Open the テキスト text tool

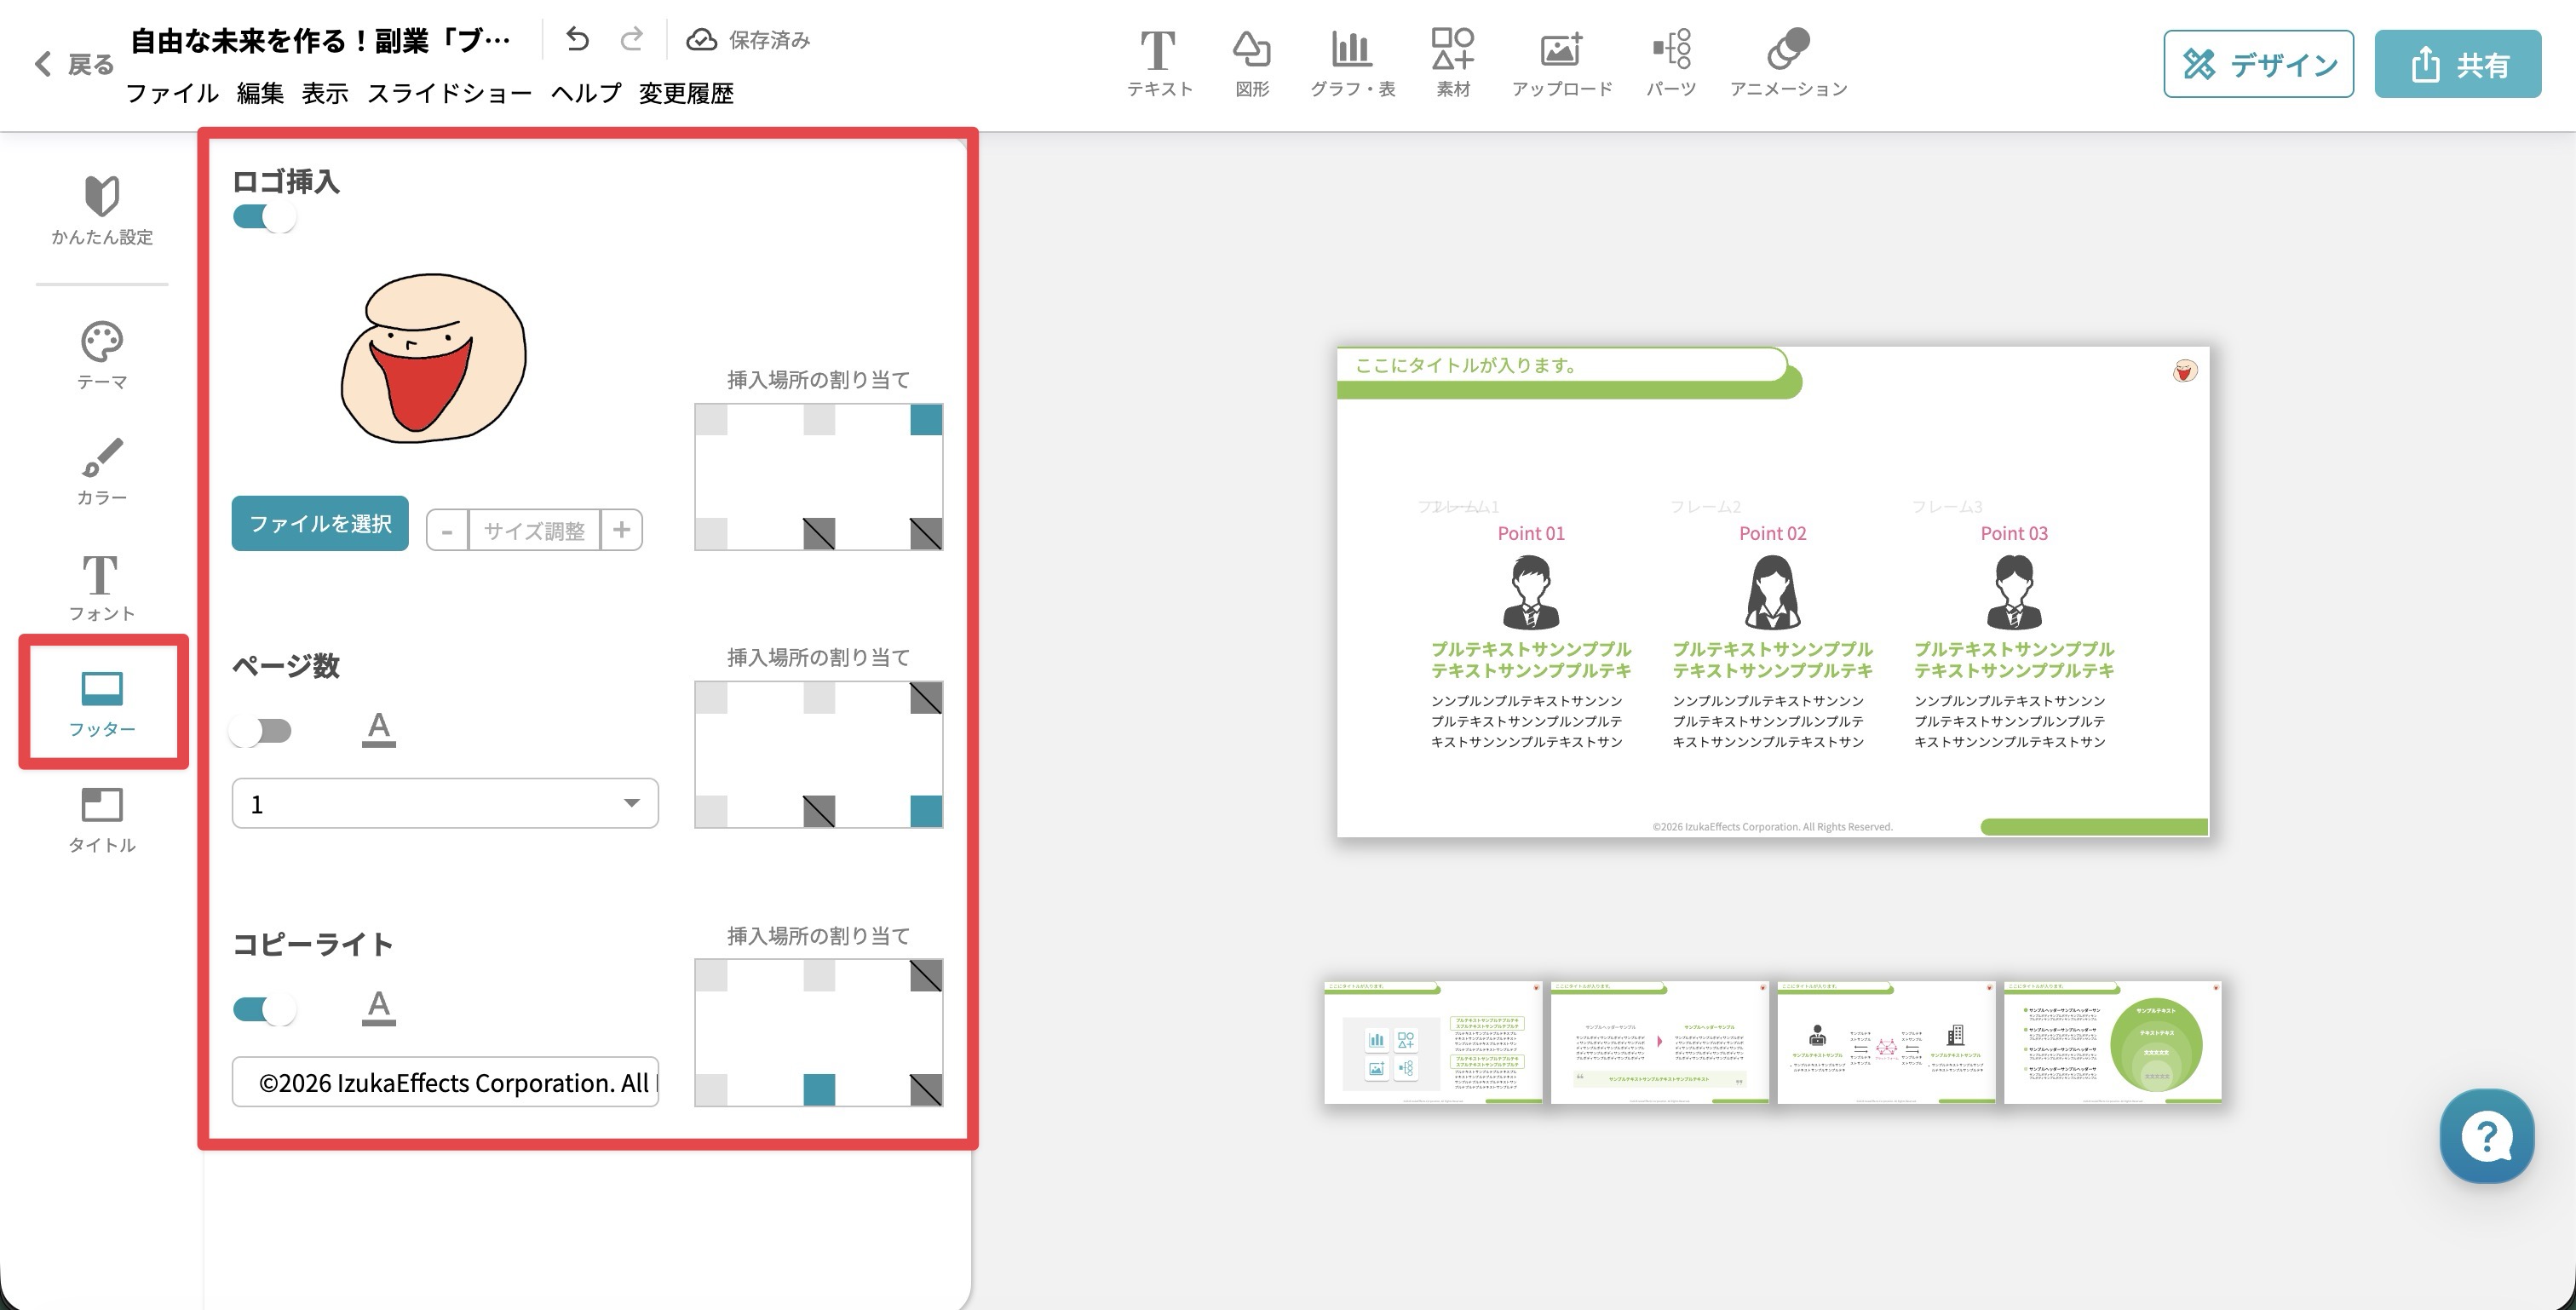pyautogui.click(x=1158, y=63)
